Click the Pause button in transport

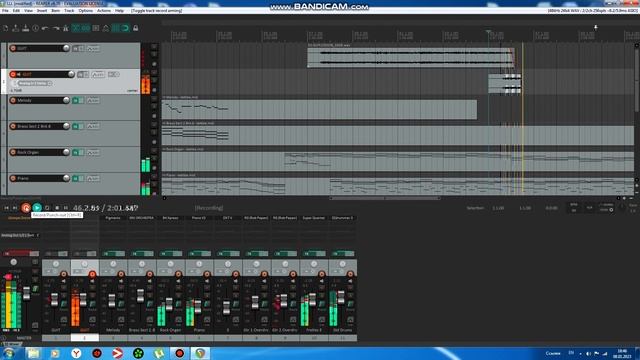65,208
